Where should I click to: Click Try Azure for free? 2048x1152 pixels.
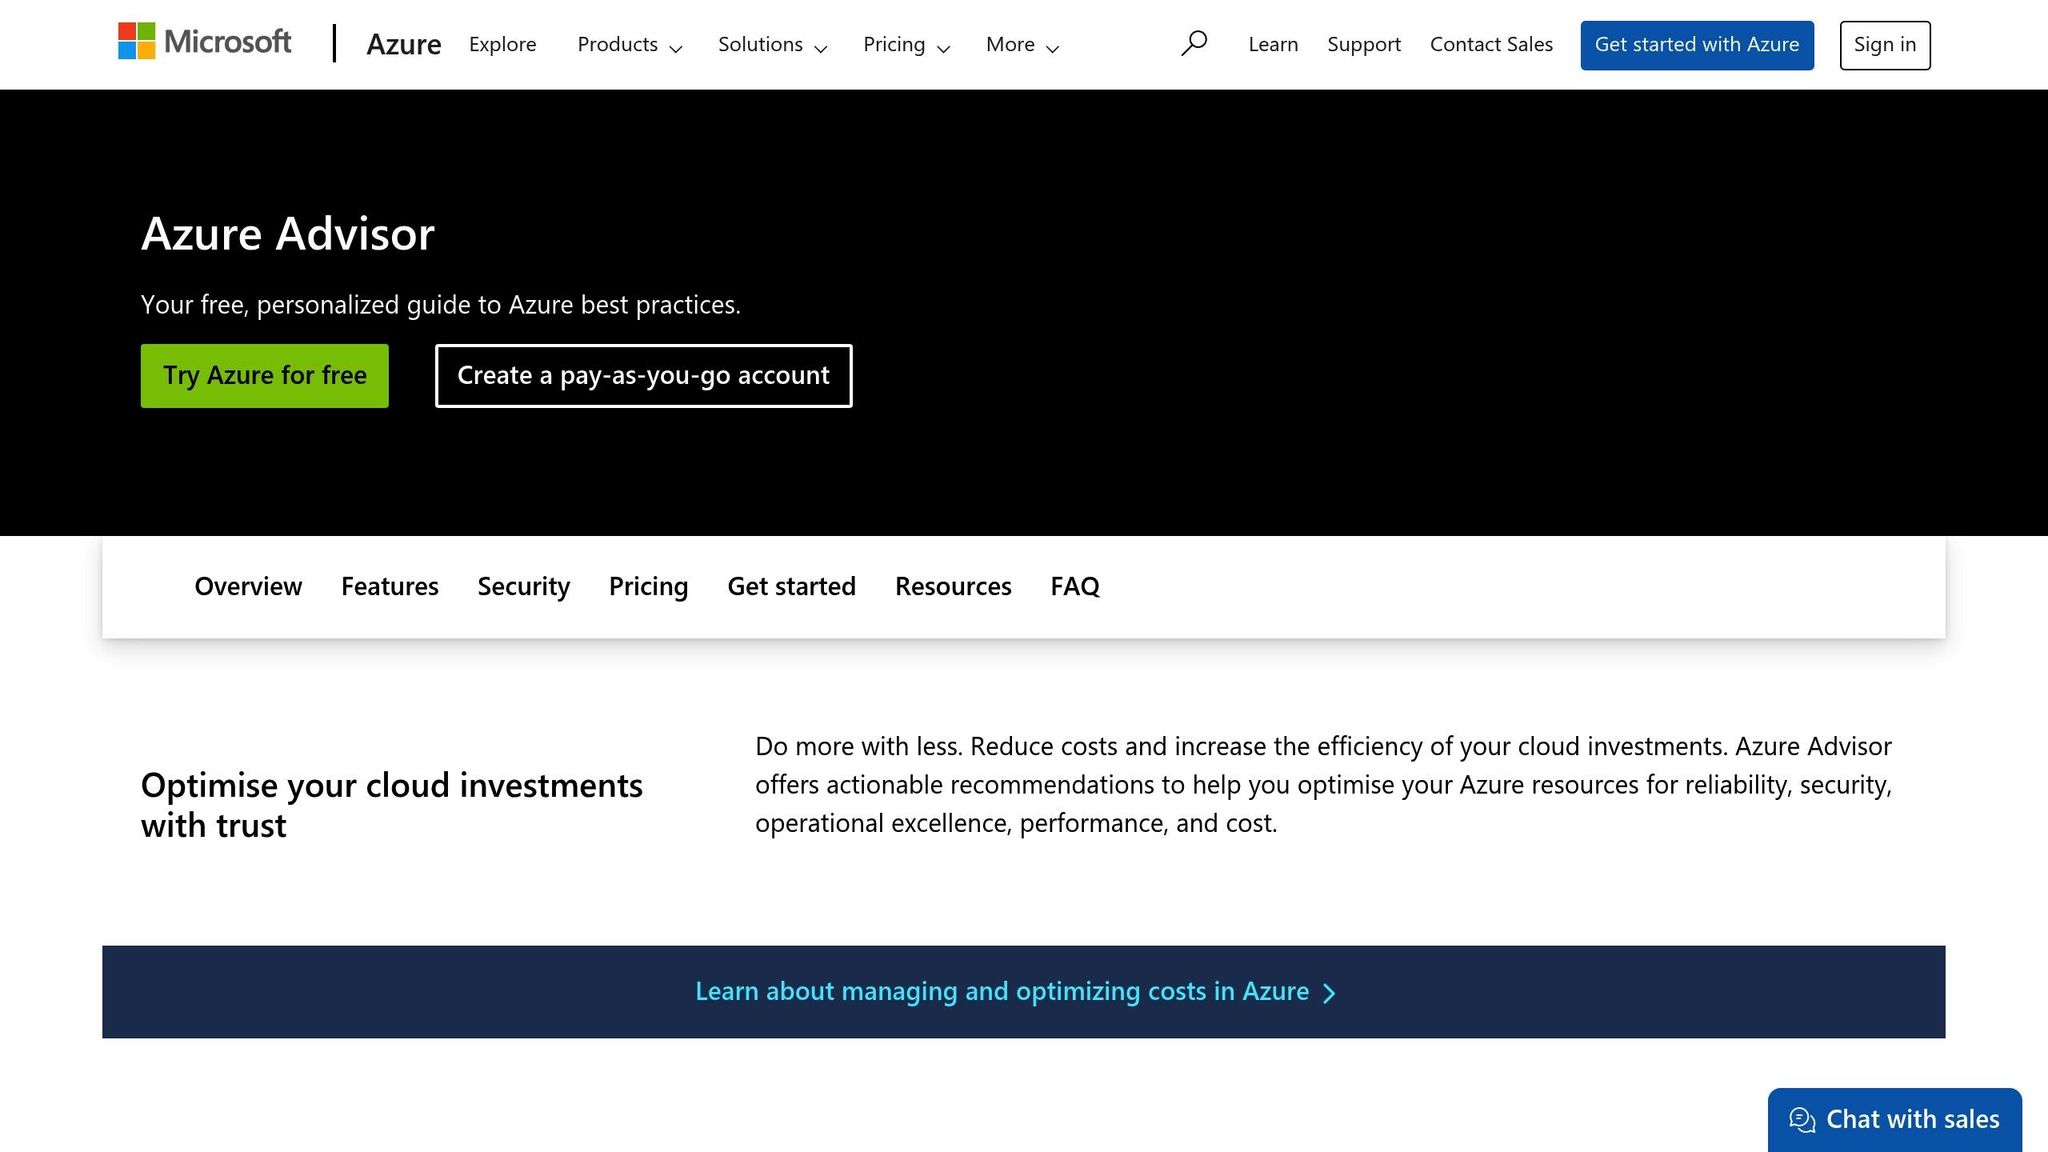264,375
